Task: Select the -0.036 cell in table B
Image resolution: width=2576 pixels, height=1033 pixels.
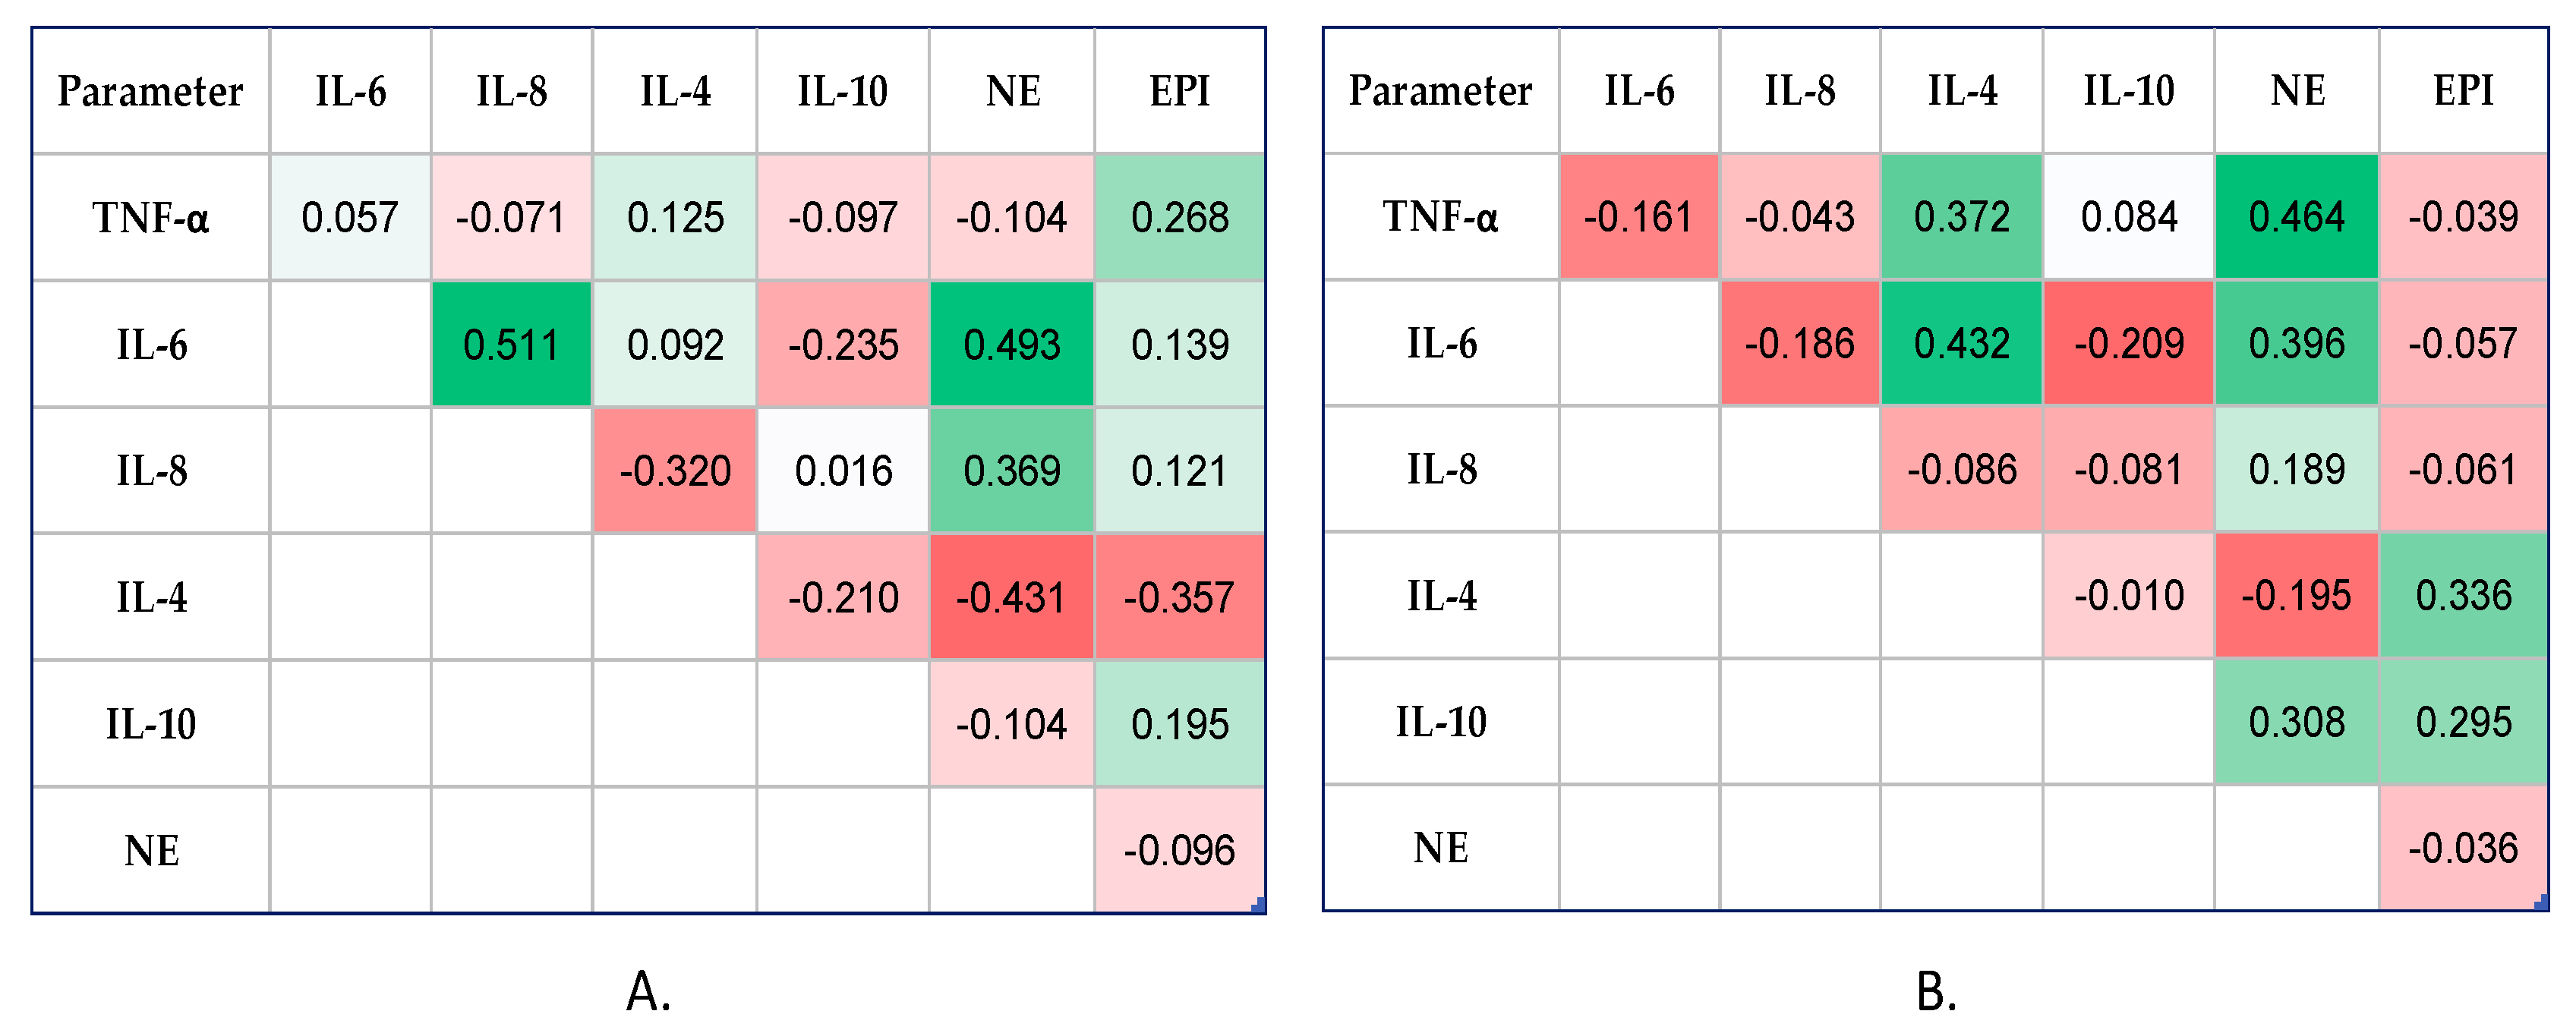Action: click(2463, 849)
